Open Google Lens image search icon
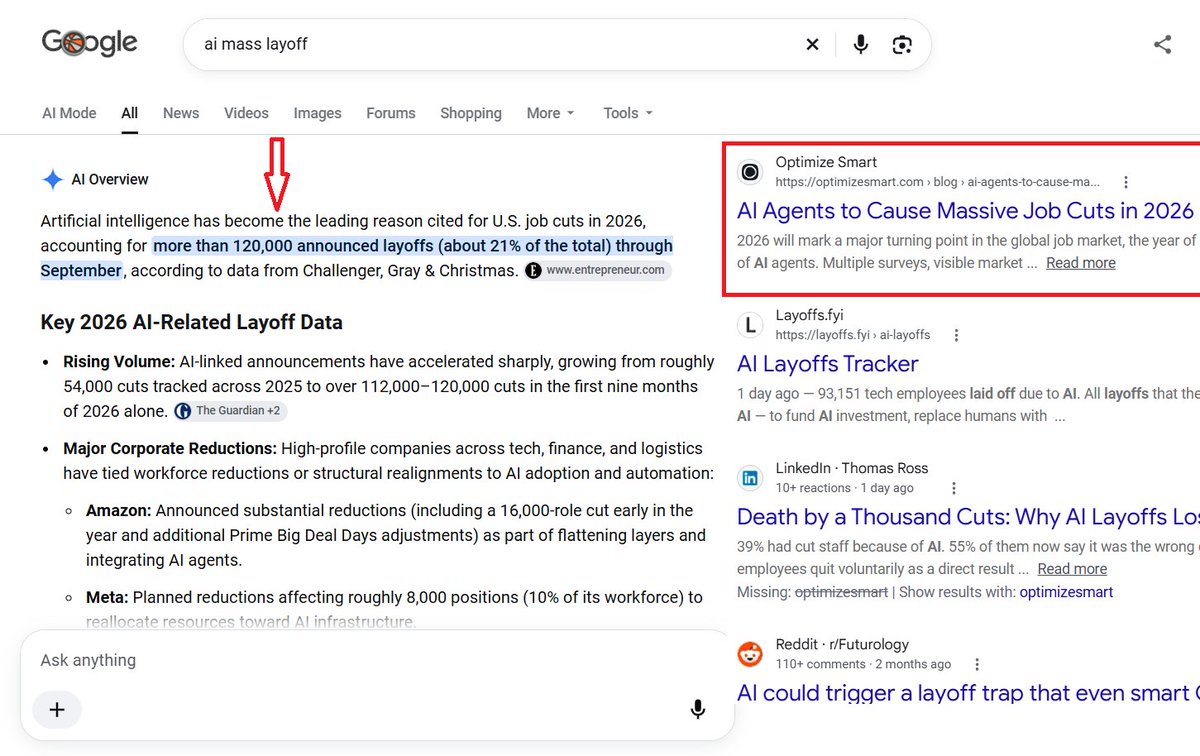Screen dimensions: 1200x756 (902, 44)
